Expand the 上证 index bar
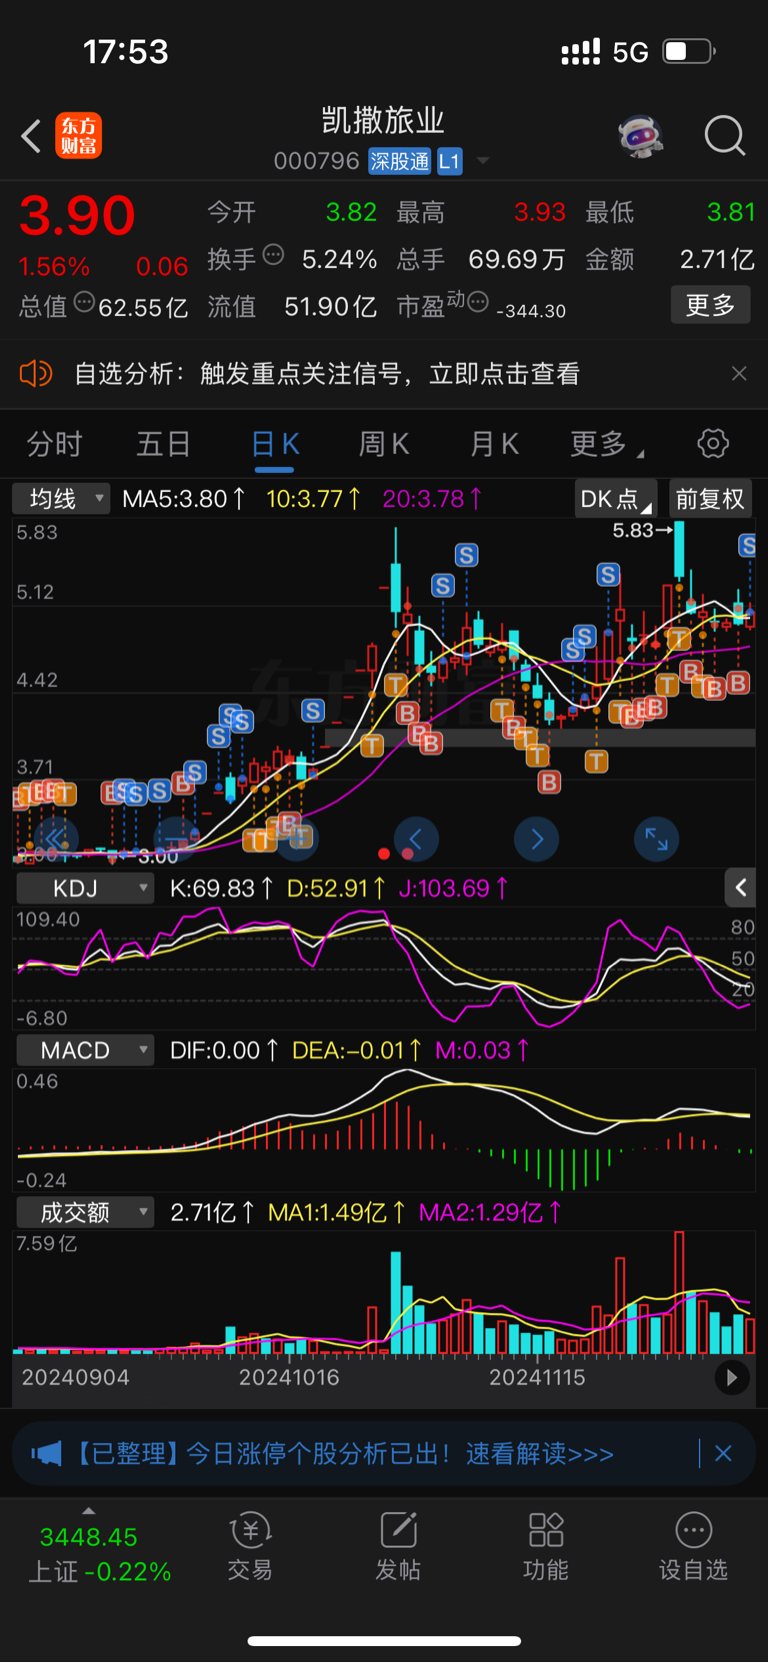The image size is (768, 1663). 89,1511
